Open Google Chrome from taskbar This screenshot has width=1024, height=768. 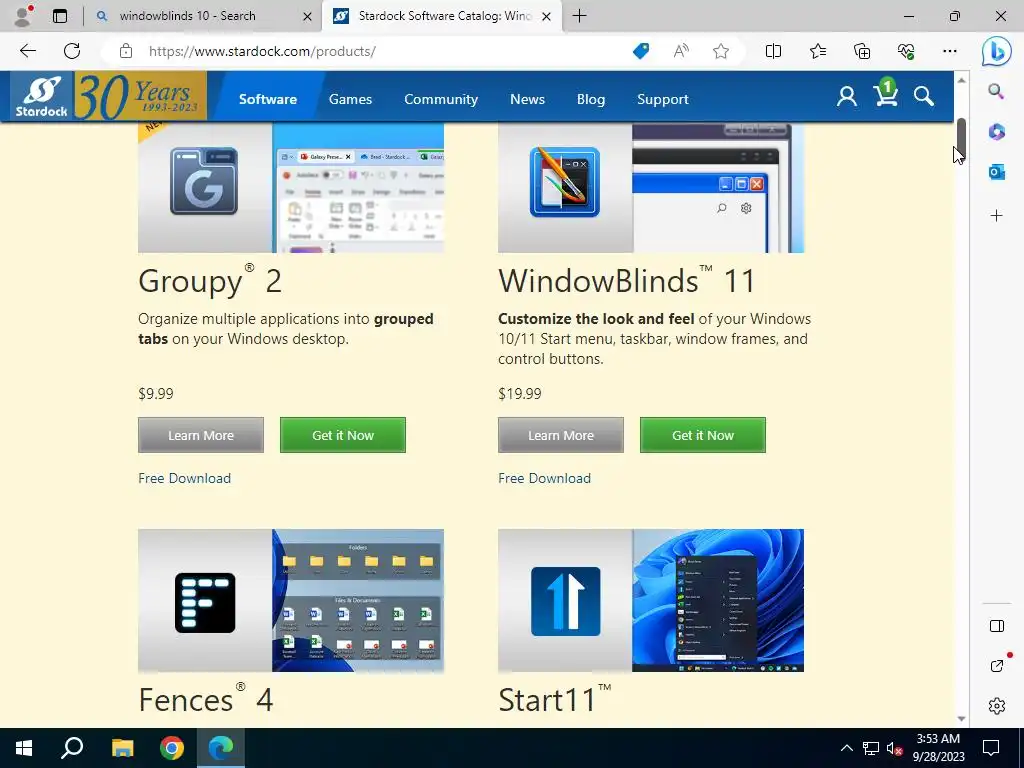click(172, 748)
